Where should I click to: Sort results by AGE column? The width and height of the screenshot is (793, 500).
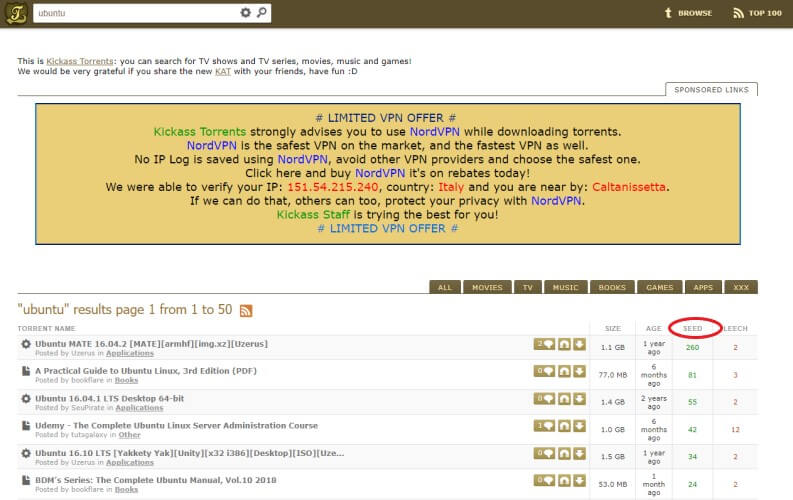653,329
